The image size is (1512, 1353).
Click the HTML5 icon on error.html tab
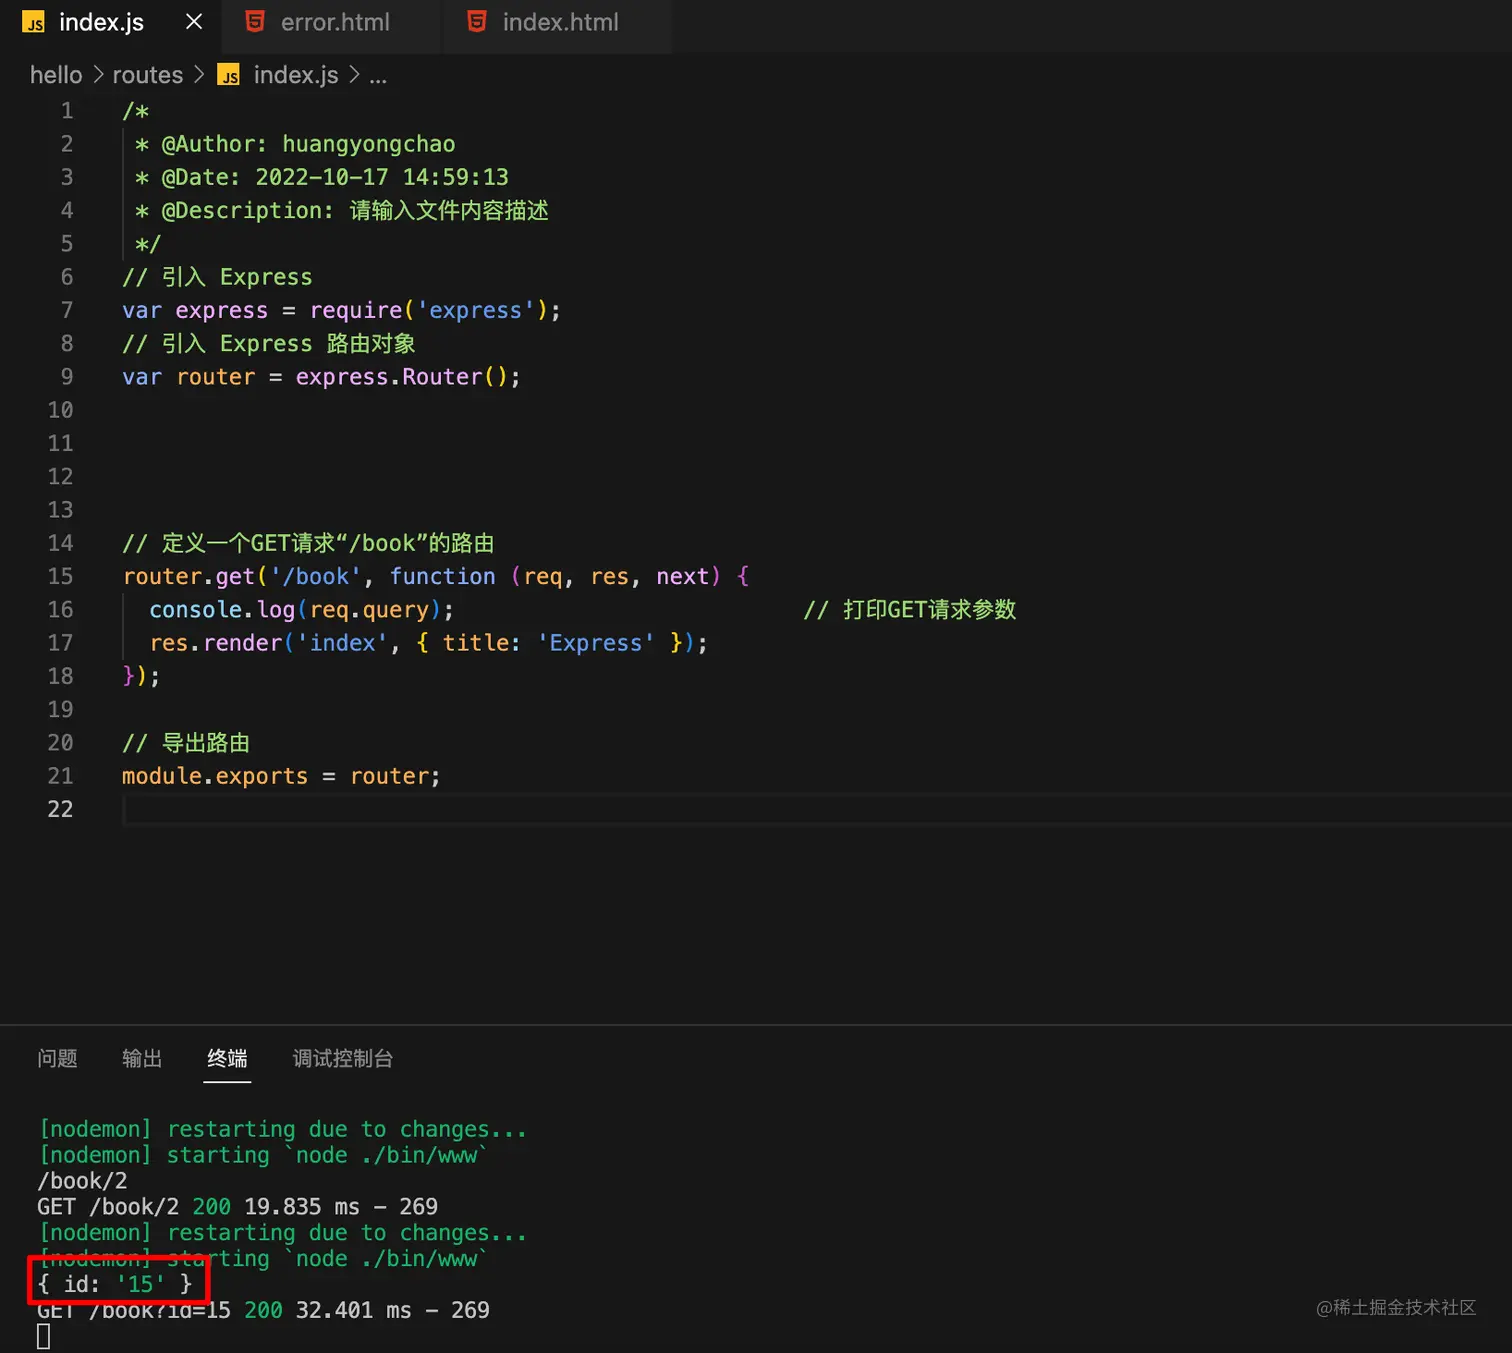pyautogui.click(x=255, y=22)
